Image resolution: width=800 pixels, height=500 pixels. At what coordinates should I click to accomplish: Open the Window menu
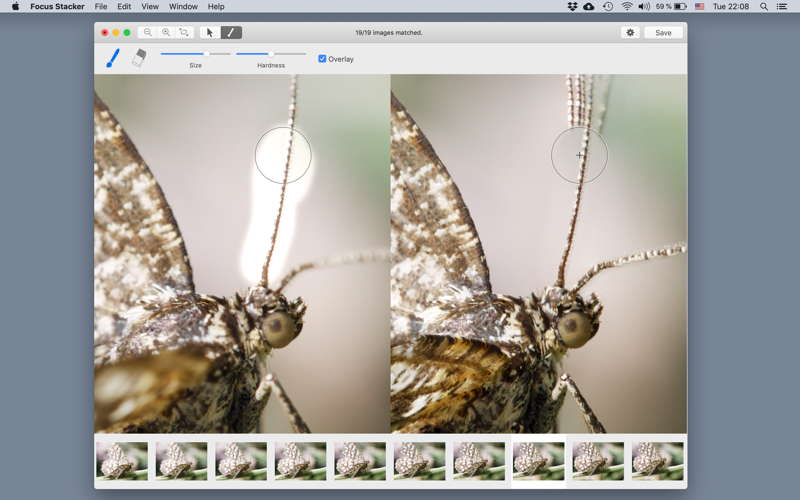(x=183, y=7)
